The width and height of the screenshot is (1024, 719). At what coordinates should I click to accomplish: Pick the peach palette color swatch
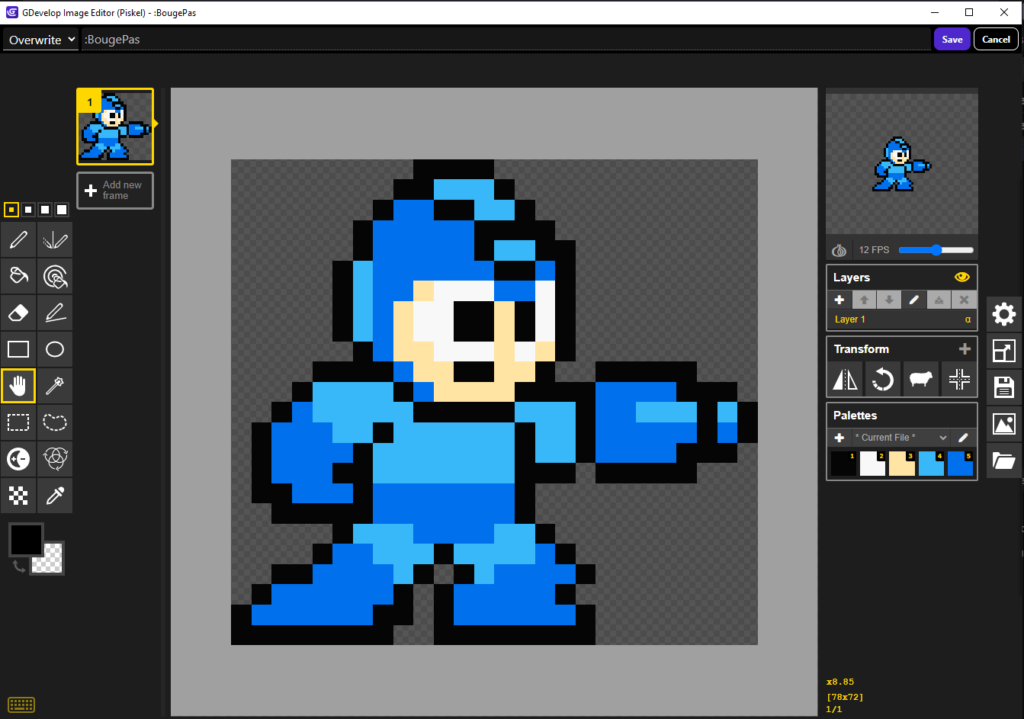pyautogui.click(x=901, y=464)
